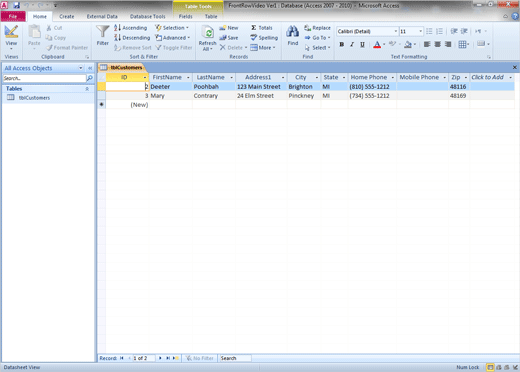Click the Copy icon

coord(49,38)
